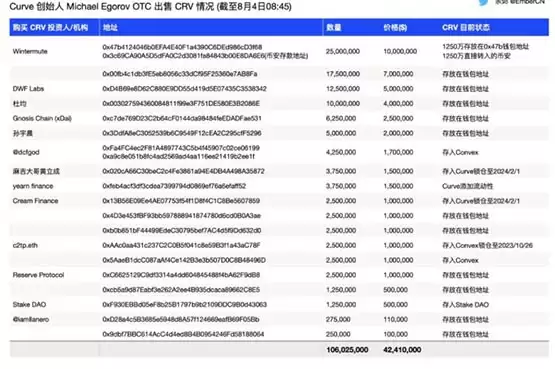Click the Stake DAO address starting '0xF930EBB'
The image size is (555, 369).
click(185, 305)
